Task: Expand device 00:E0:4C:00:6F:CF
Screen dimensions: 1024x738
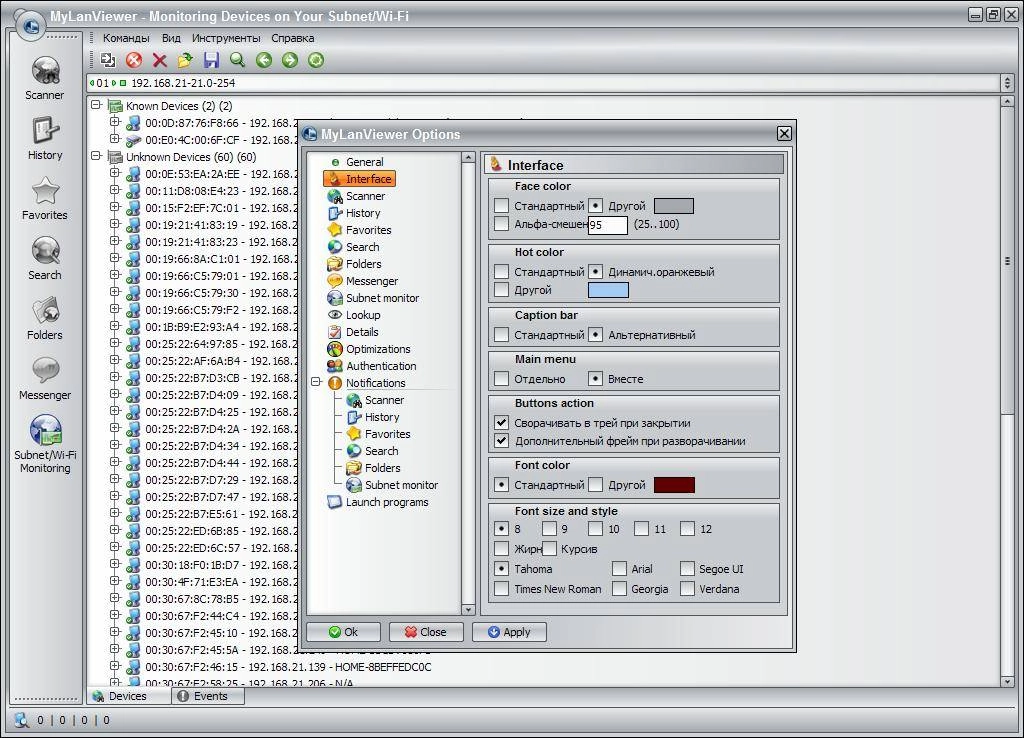Action: click(x=115, y=138)
